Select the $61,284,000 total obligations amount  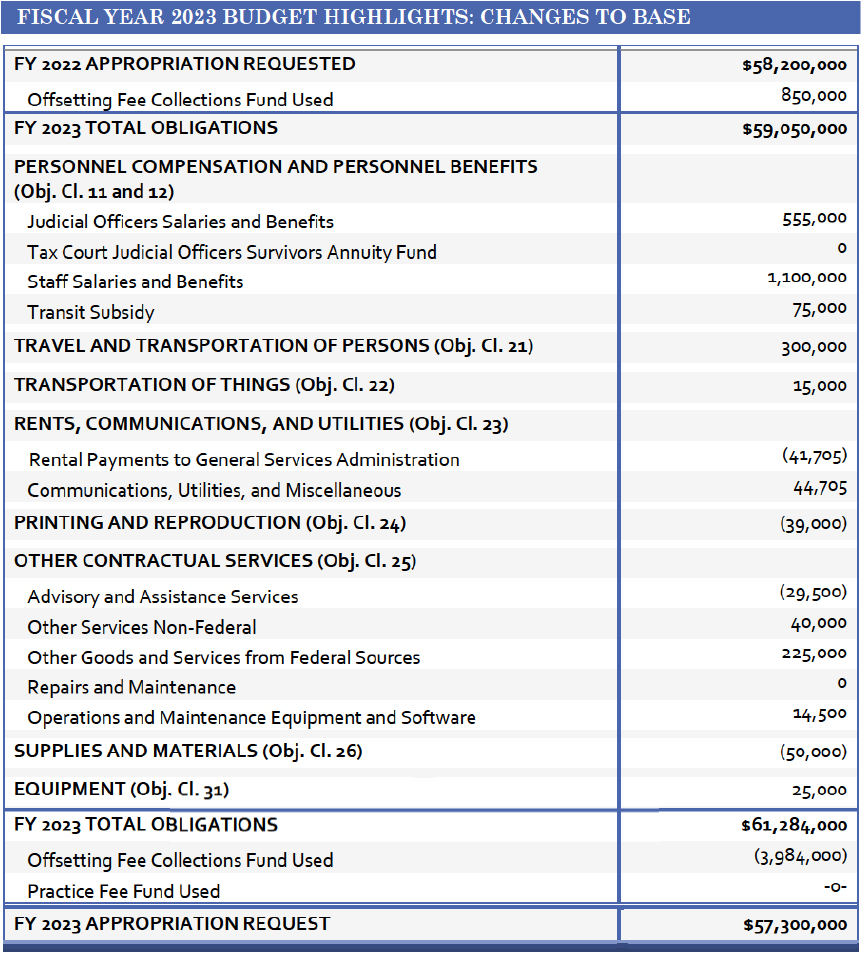click(794, 826)
